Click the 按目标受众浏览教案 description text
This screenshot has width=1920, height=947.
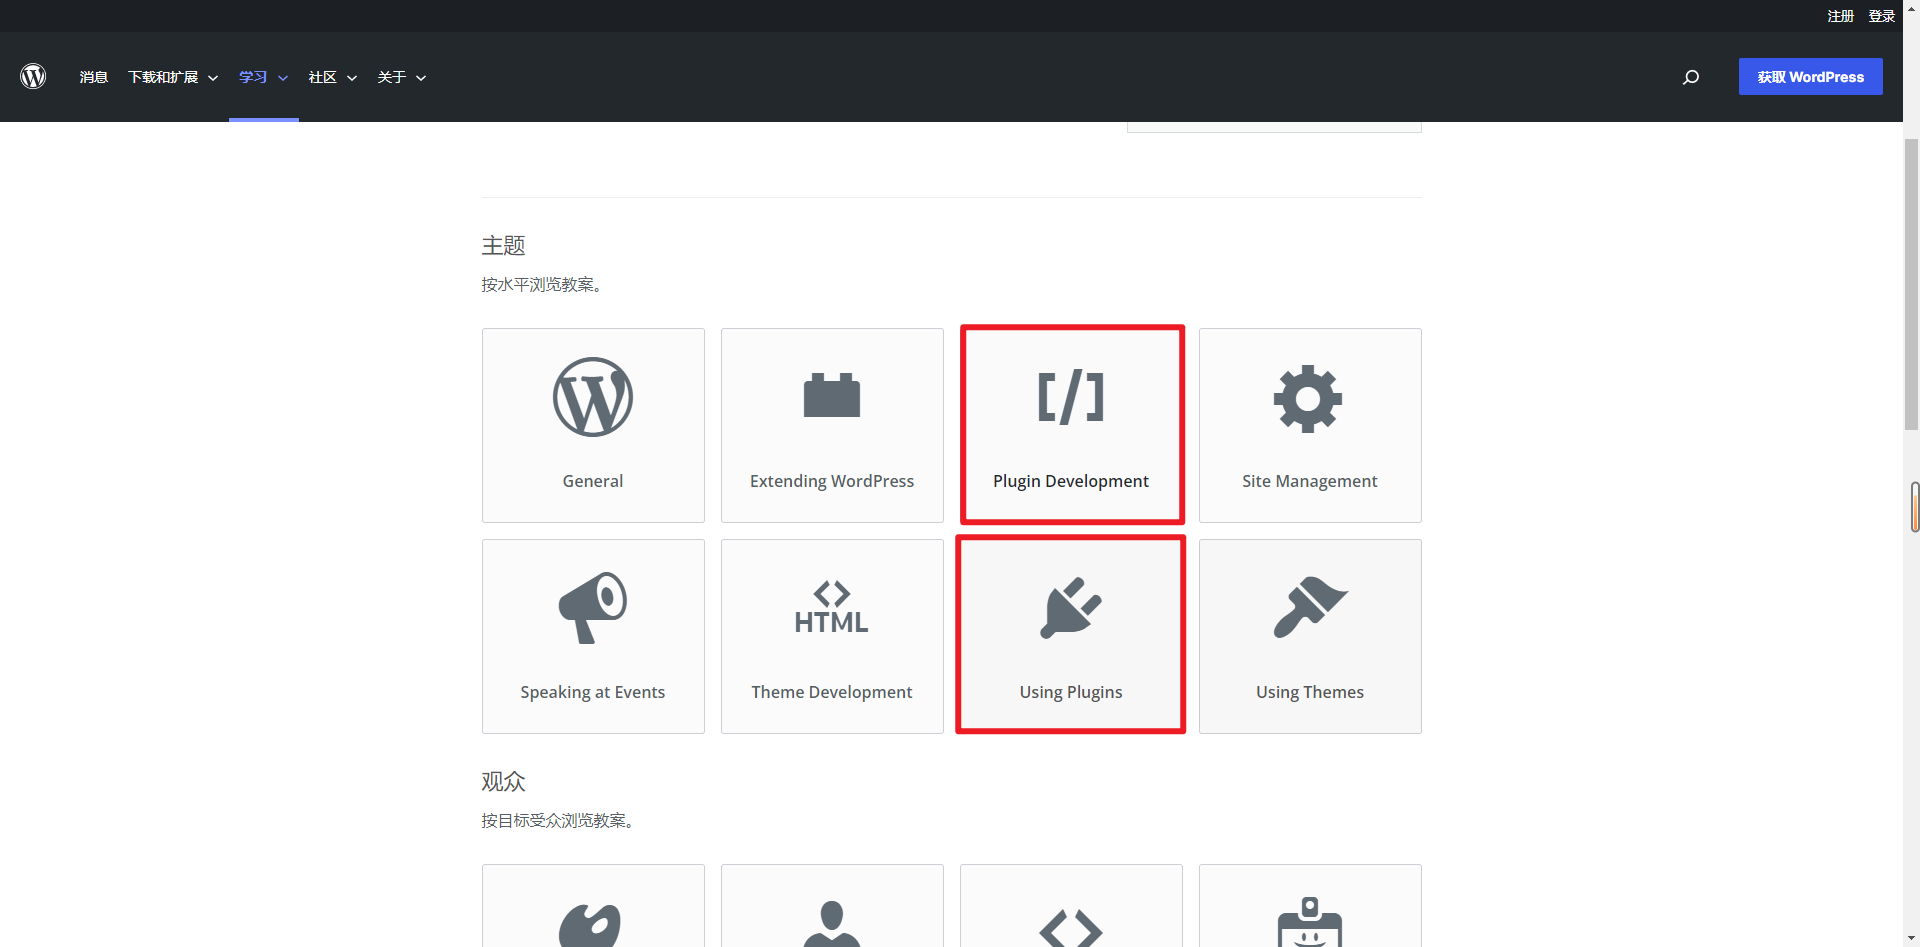click(x=557, y=821)
